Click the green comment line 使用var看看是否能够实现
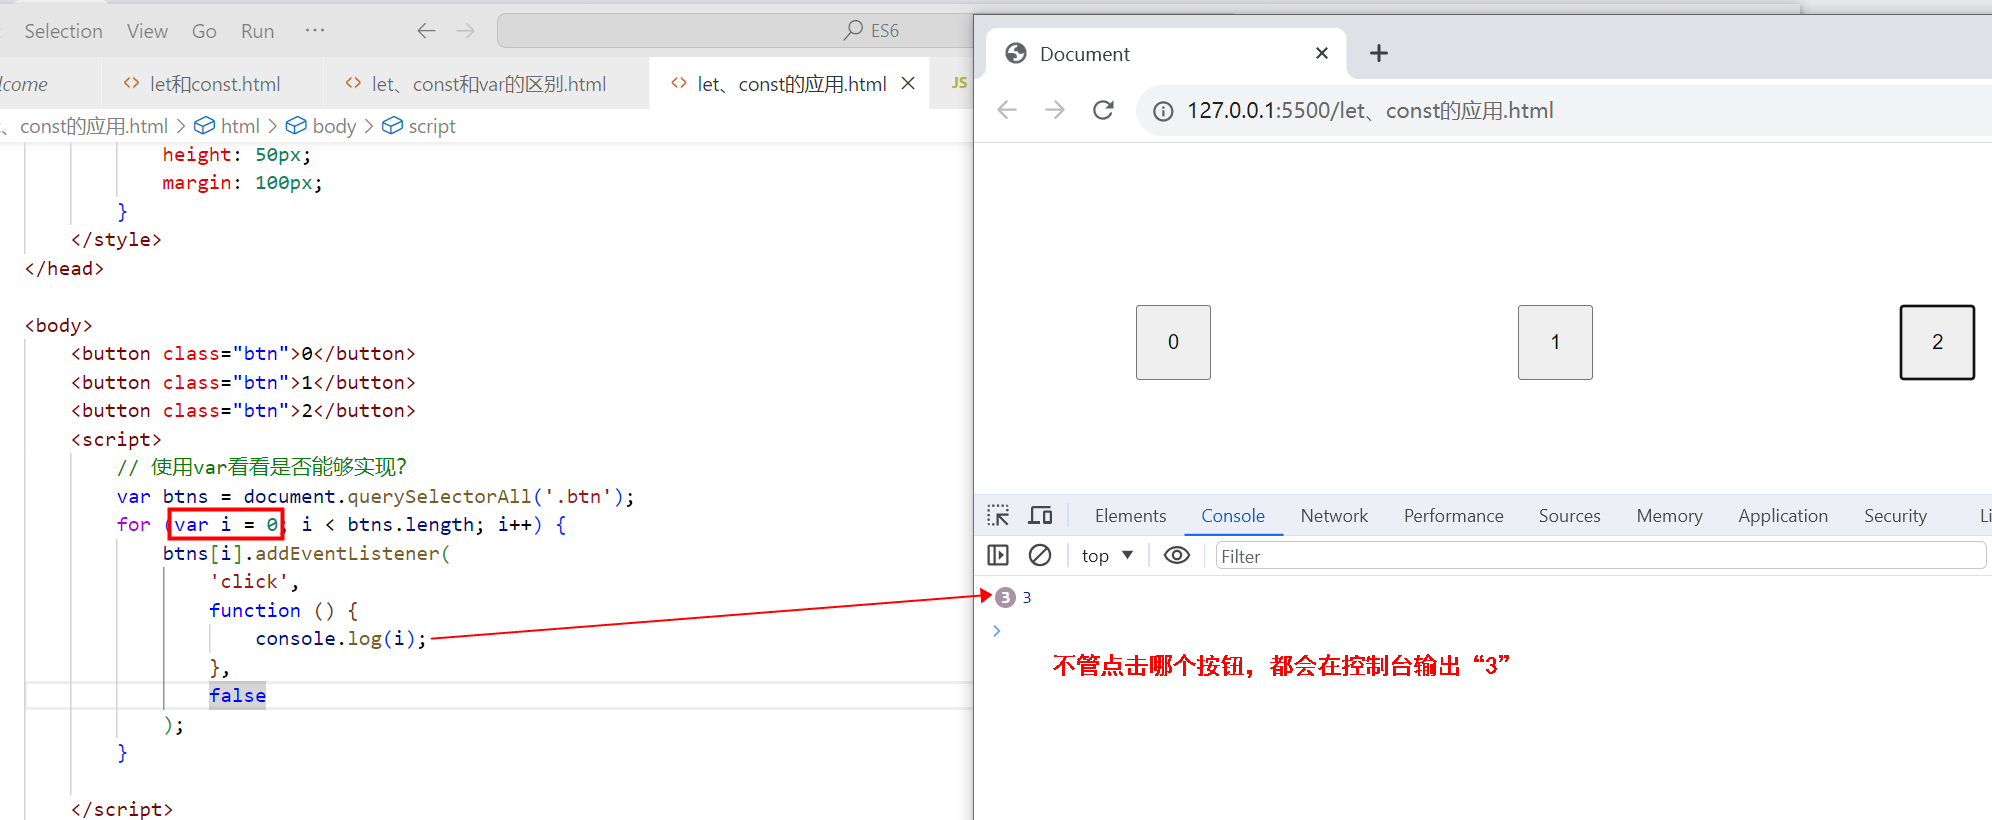This screenshot has height=820, width=1992. point(262,467)
